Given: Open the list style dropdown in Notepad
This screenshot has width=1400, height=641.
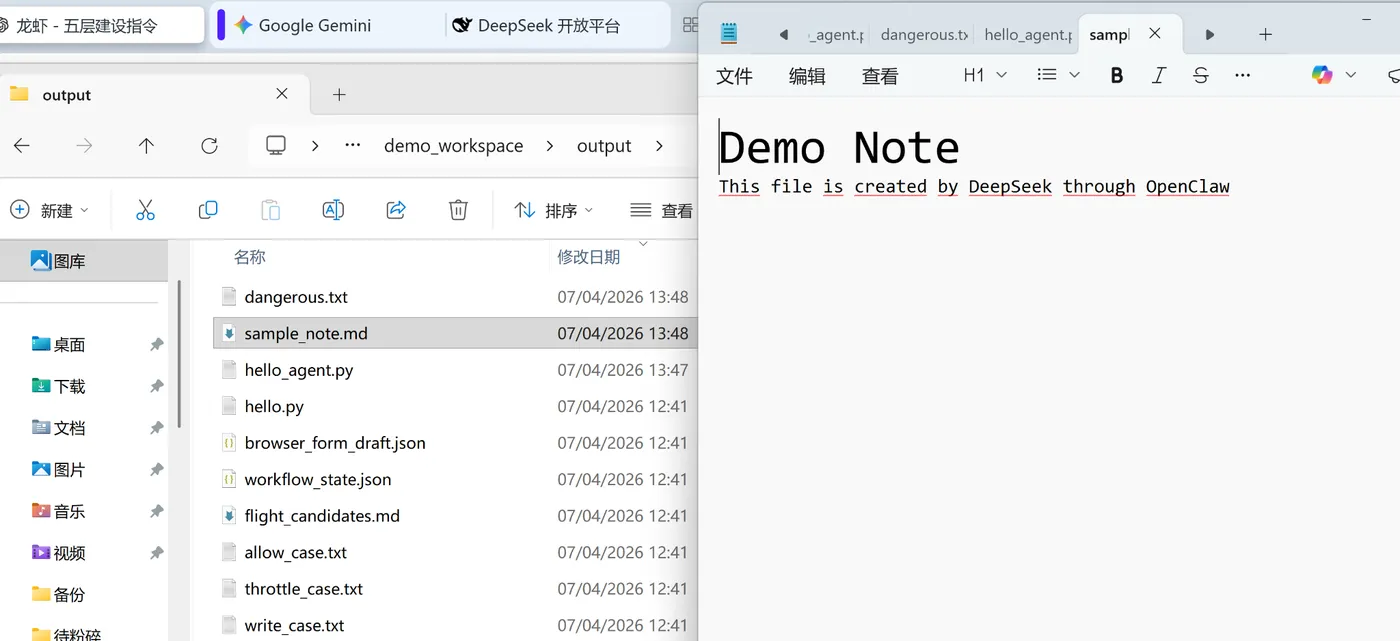Looking at the screenshot, I should tap(1058, 75).
